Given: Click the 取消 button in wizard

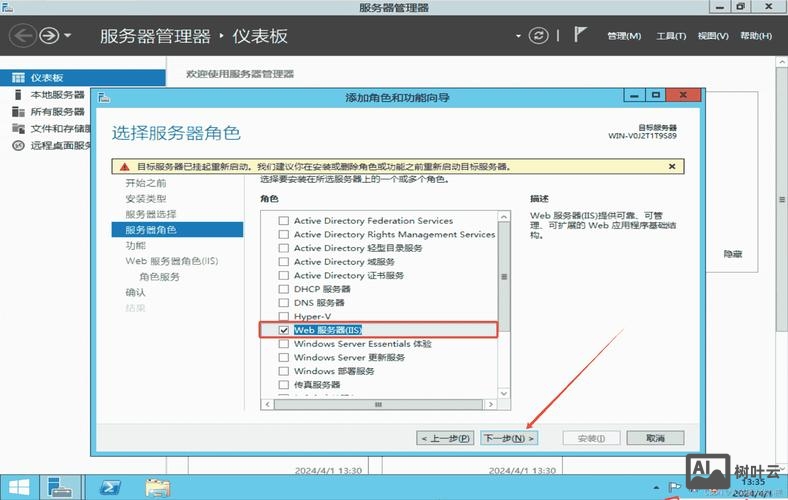Looking at the screenshot, I should [x=656, y=438].
